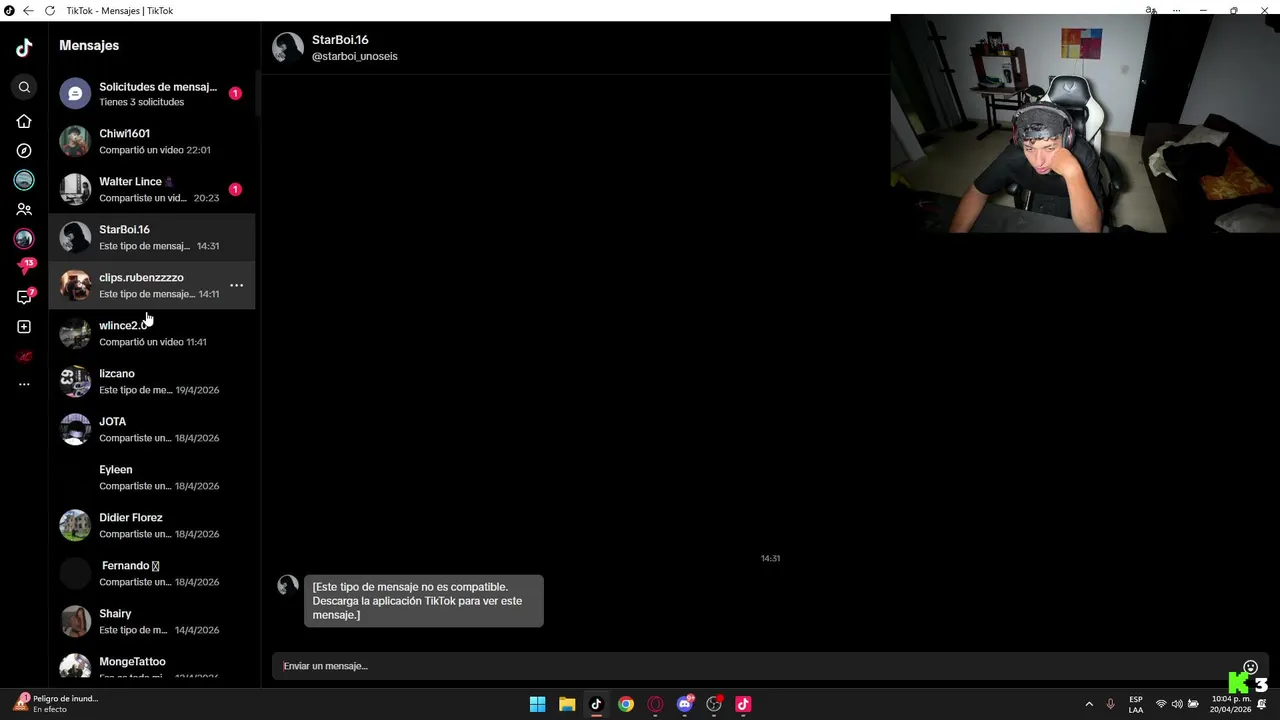Expand hidden system tray icons chevron
The width and height of the screenshot is (1280, 720).
point(1089,704)
